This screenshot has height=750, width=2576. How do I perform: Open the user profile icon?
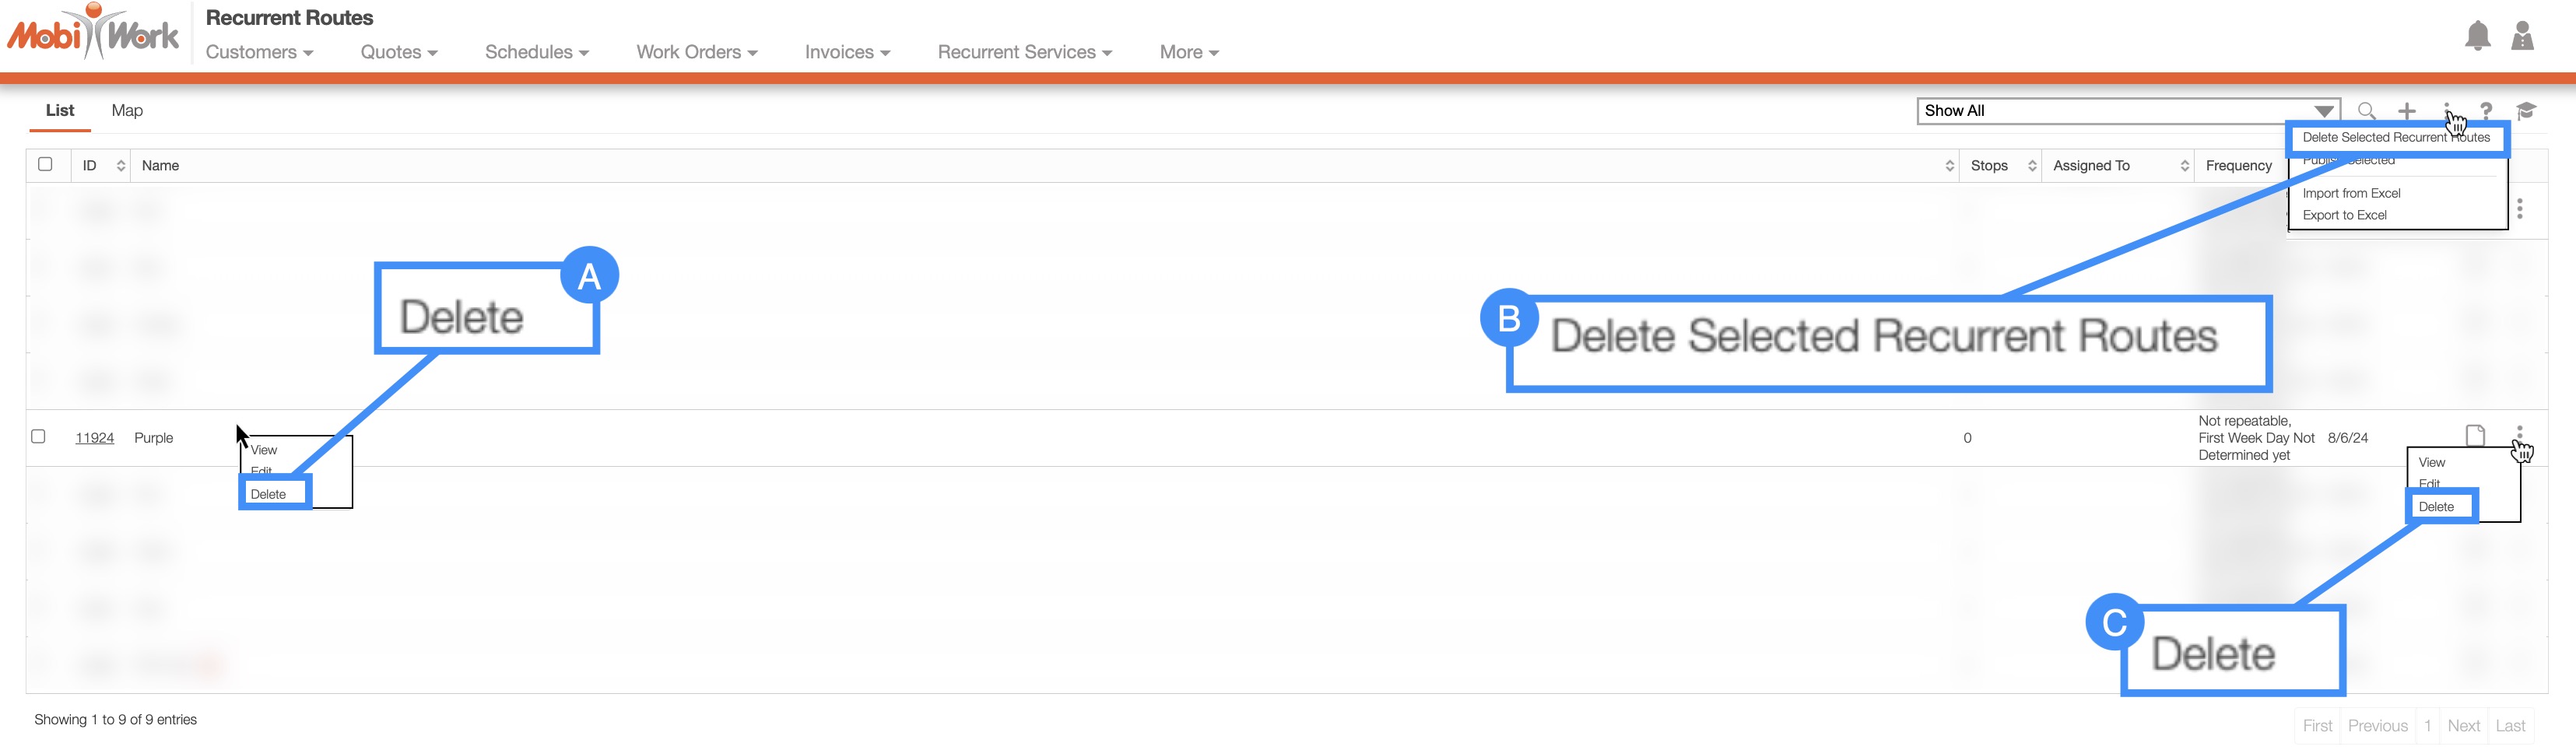[2522, 36]
